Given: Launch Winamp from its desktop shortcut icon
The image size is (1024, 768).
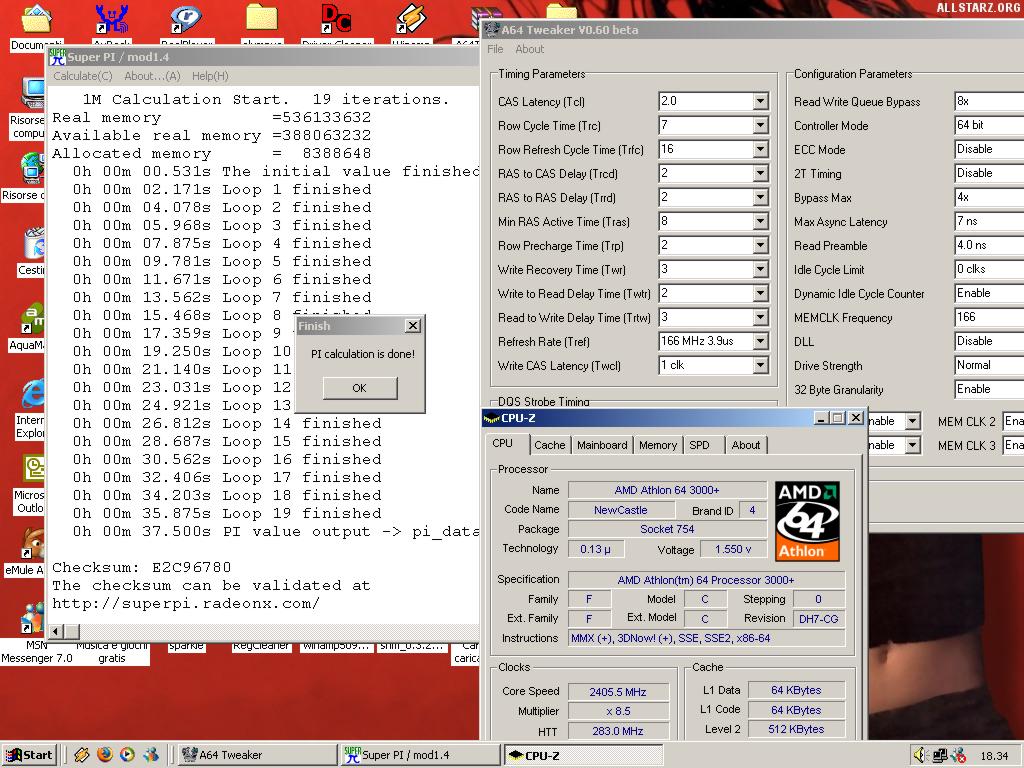Looking at the screenshot, I should point(411,18).
